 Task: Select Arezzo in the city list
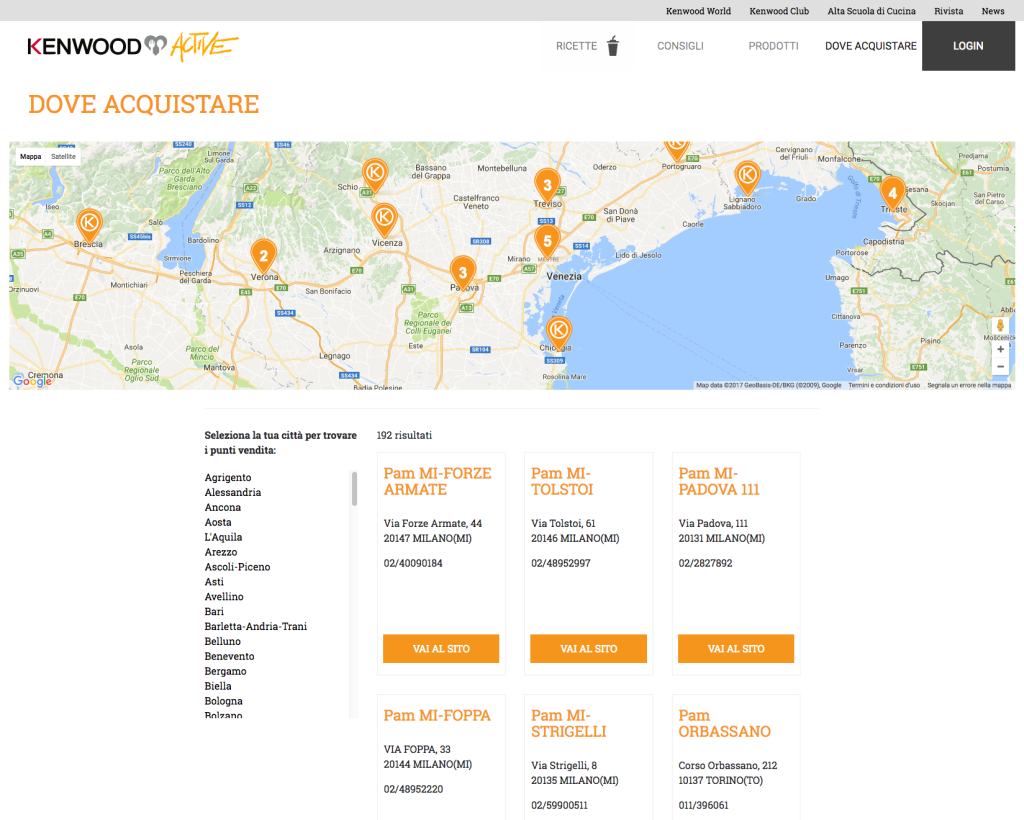221,552
